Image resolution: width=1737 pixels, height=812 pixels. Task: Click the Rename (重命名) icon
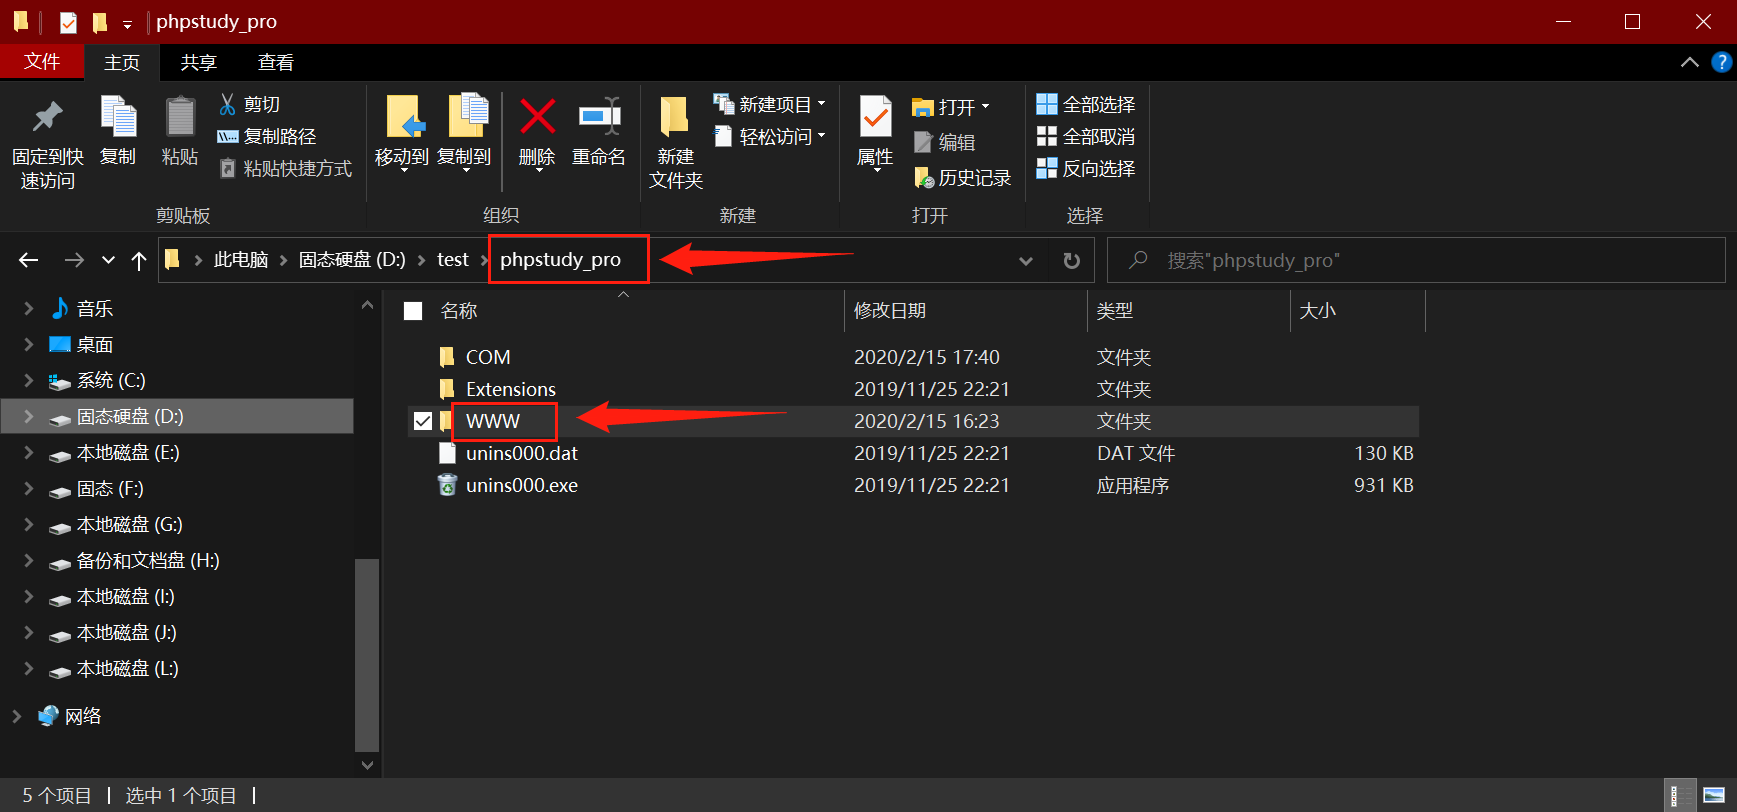[x=599, y=117]
